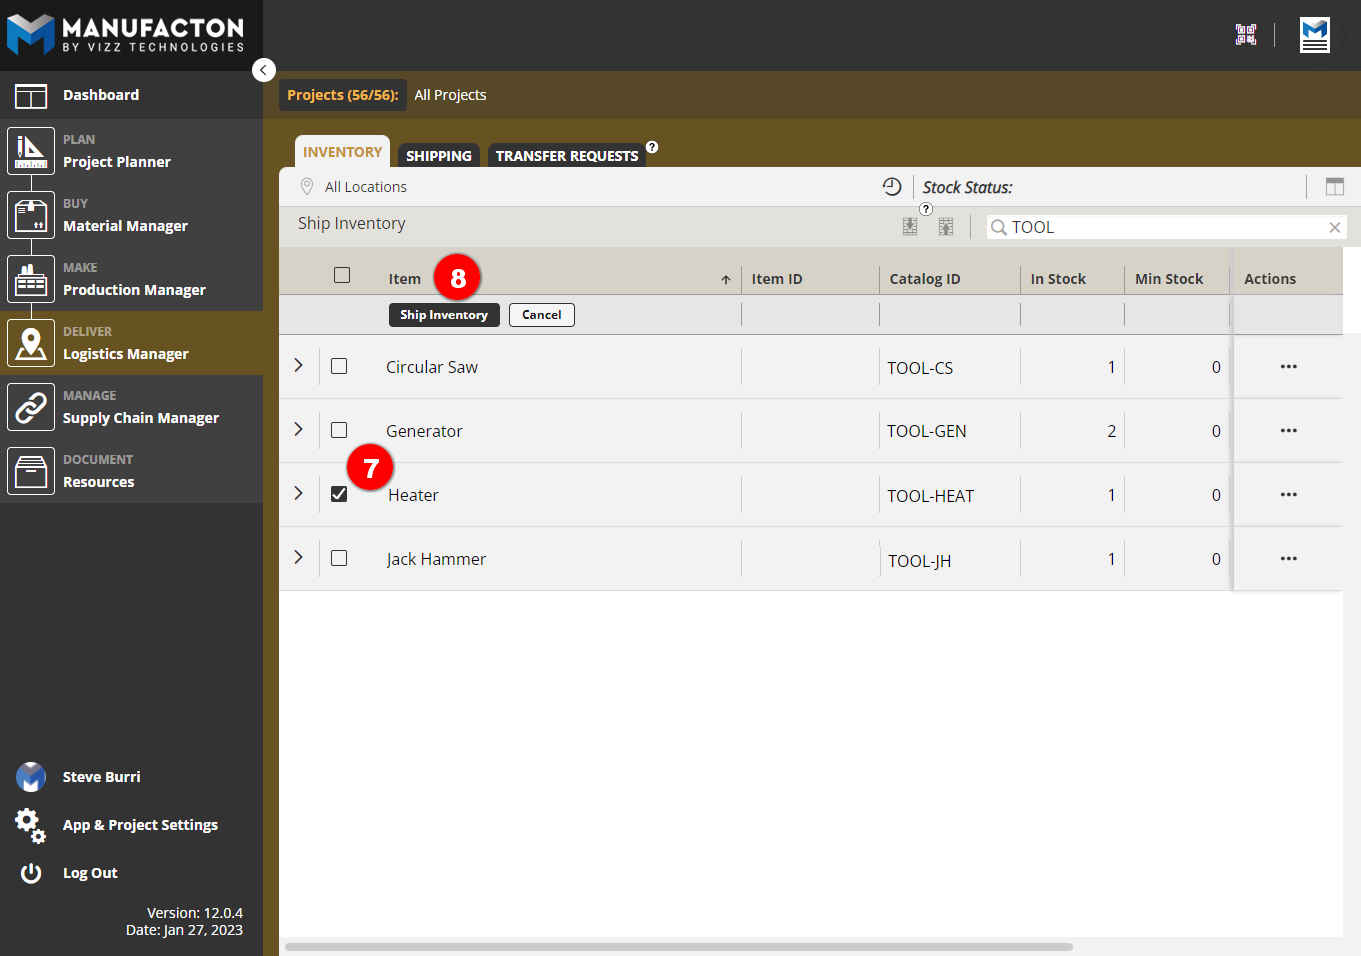Viewport: 1361px width, 956px height.
Task: Click the Cancel button
Action: click(x=541, y=315)
